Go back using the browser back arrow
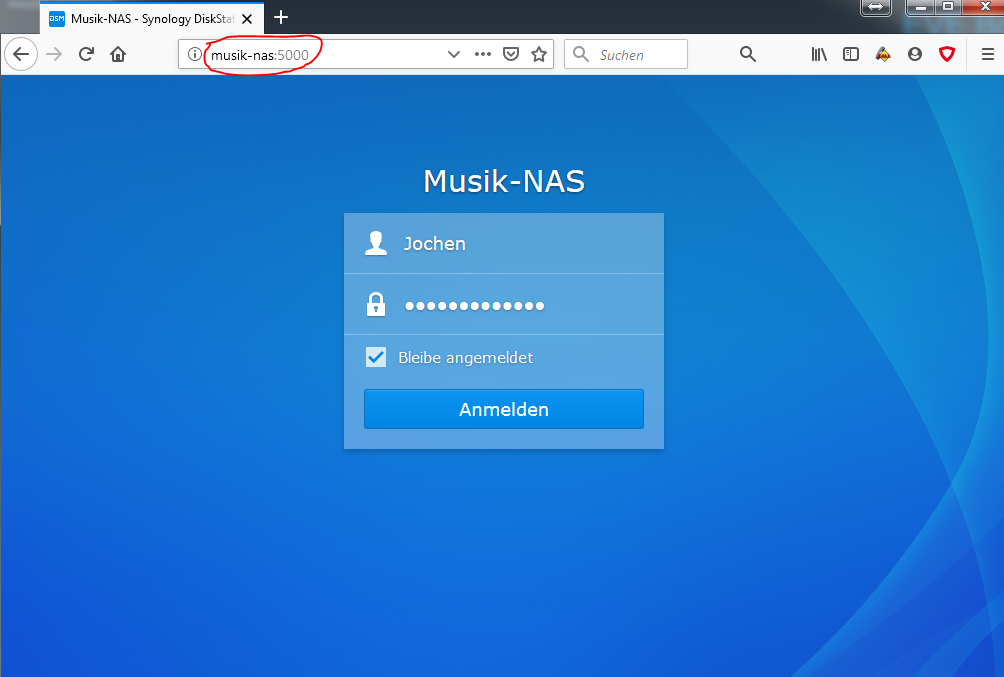 [21, 54]
